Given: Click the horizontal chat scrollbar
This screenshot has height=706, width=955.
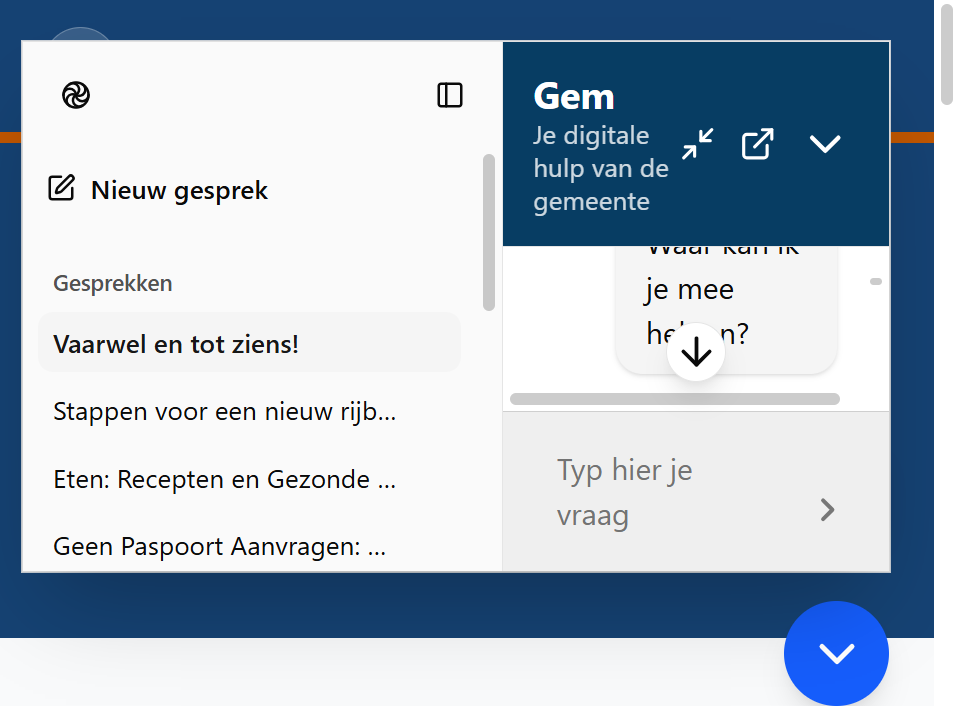Looking at the screenshot, I should tap(675, 398).
